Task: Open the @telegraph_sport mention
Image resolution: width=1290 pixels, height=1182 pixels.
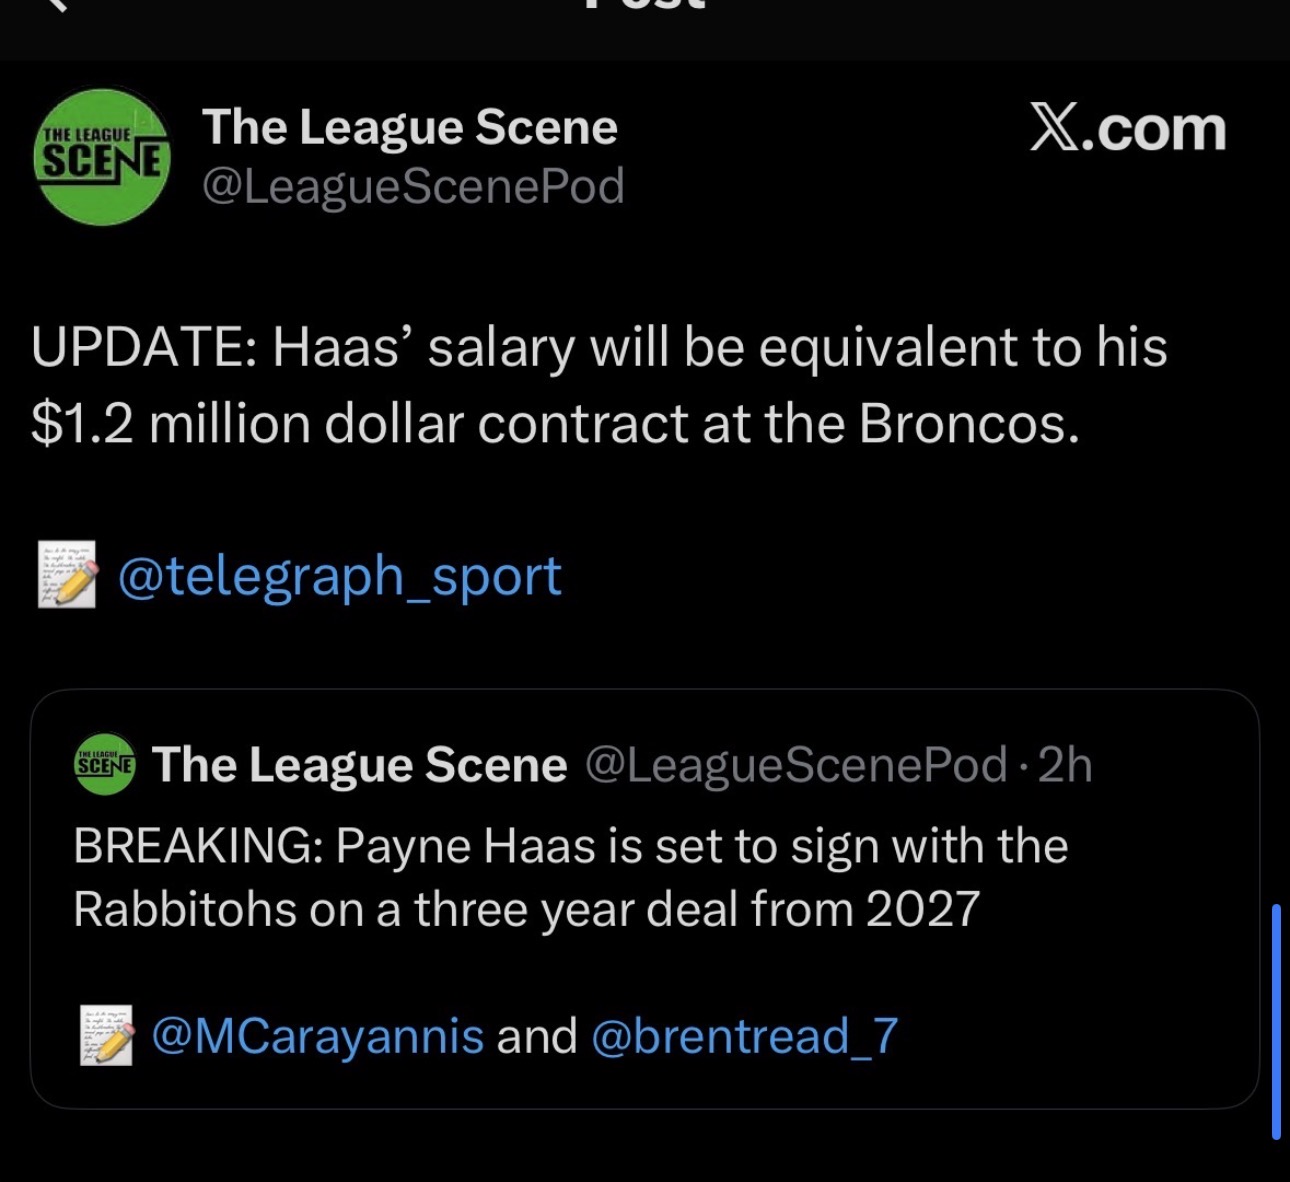Action: coord(340,577)
